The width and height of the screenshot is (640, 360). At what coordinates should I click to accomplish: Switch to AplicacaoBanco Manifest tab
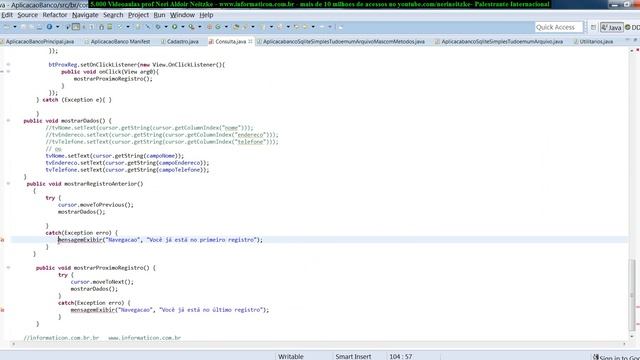(118, 42)
